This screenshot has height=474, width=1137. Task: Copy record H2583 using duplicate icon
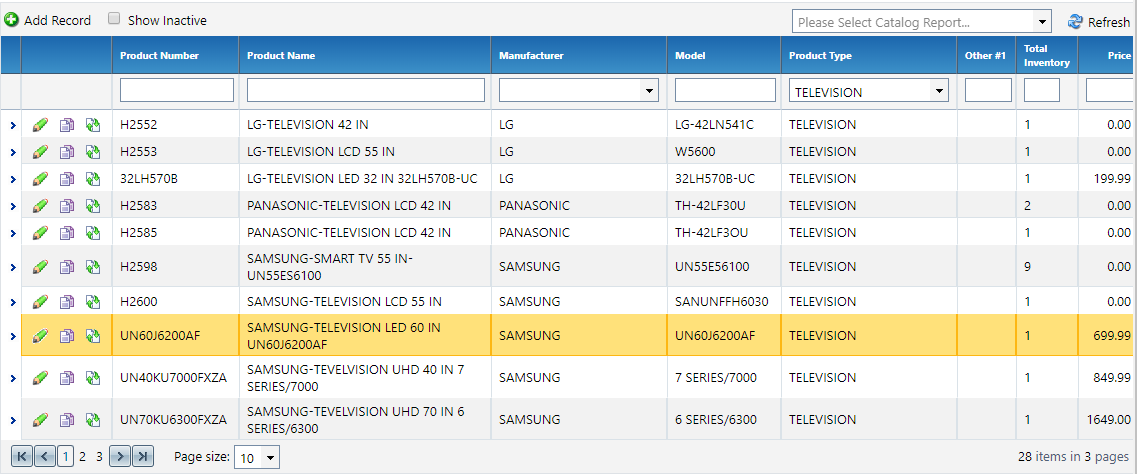[67, 206]
